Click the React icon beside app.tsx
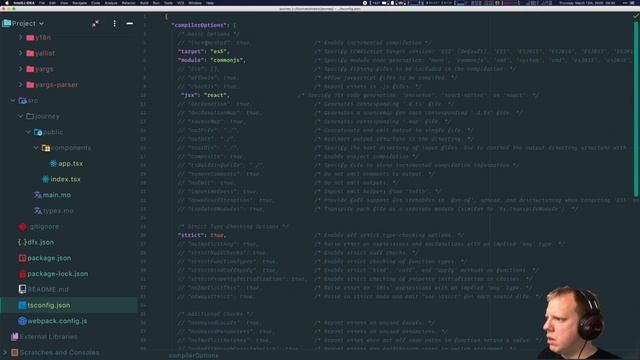Screen dimensions: 640x360 click(x=53, y=164)
